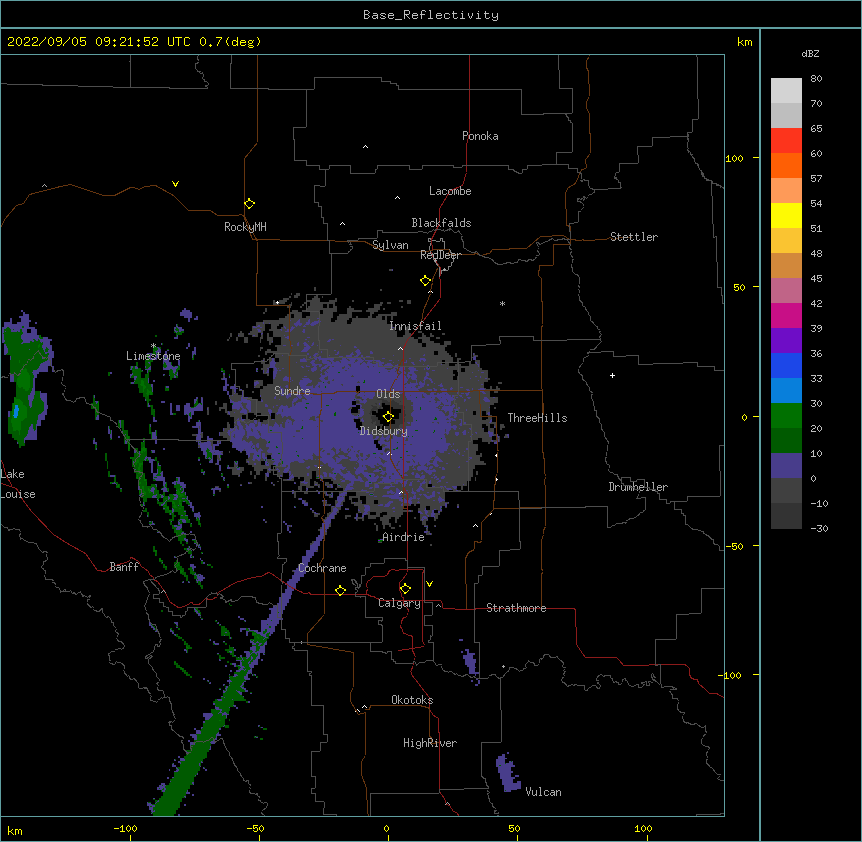Click the white asterisk east of Innisfail
Screen dimensions: 862x842
pyautogui.click(x=502, y=303)
